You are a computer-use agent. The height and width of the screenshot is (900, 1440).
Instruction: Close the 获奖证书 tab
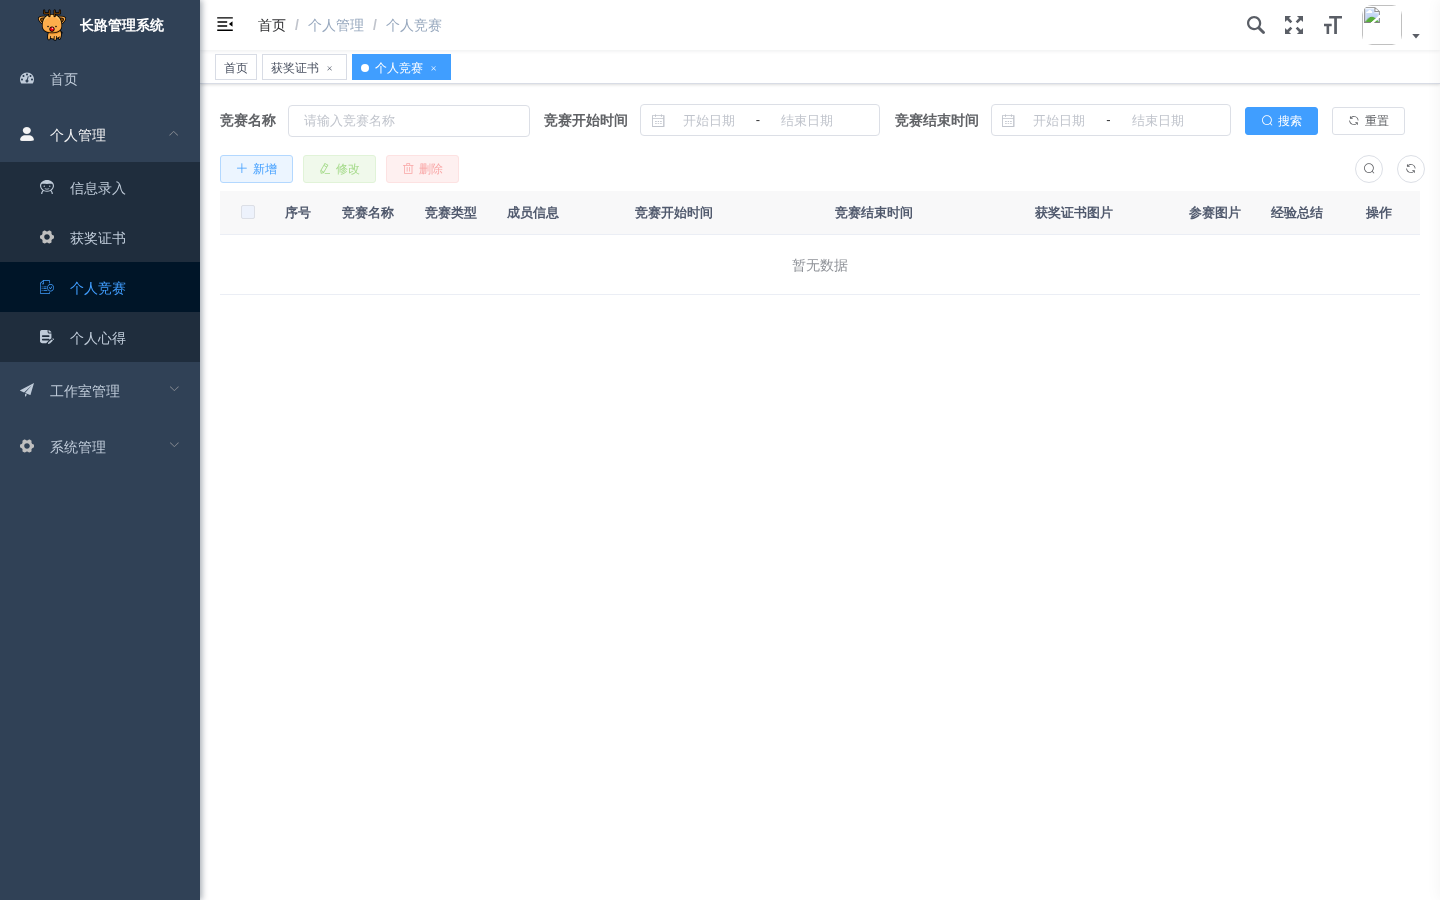point(330,68)
